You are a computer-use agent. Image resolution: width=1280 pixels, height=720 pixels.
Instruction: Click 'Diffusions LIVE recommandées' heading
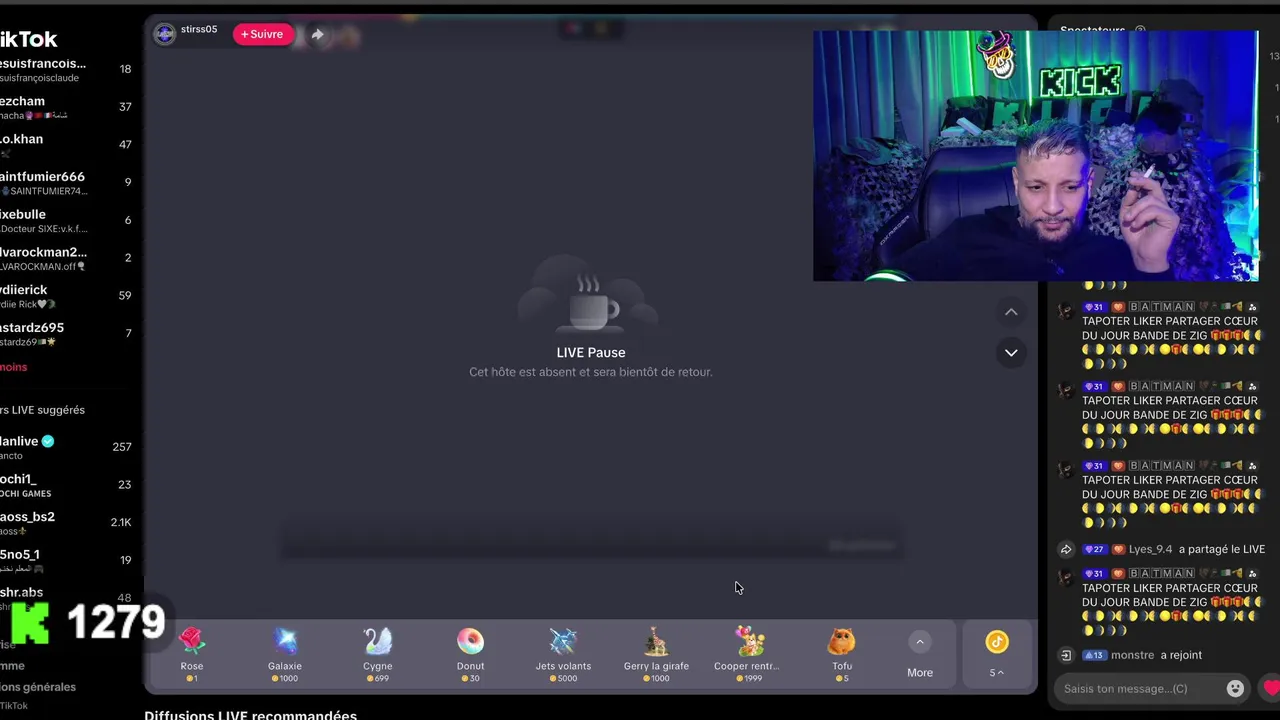tap(250, 714)
